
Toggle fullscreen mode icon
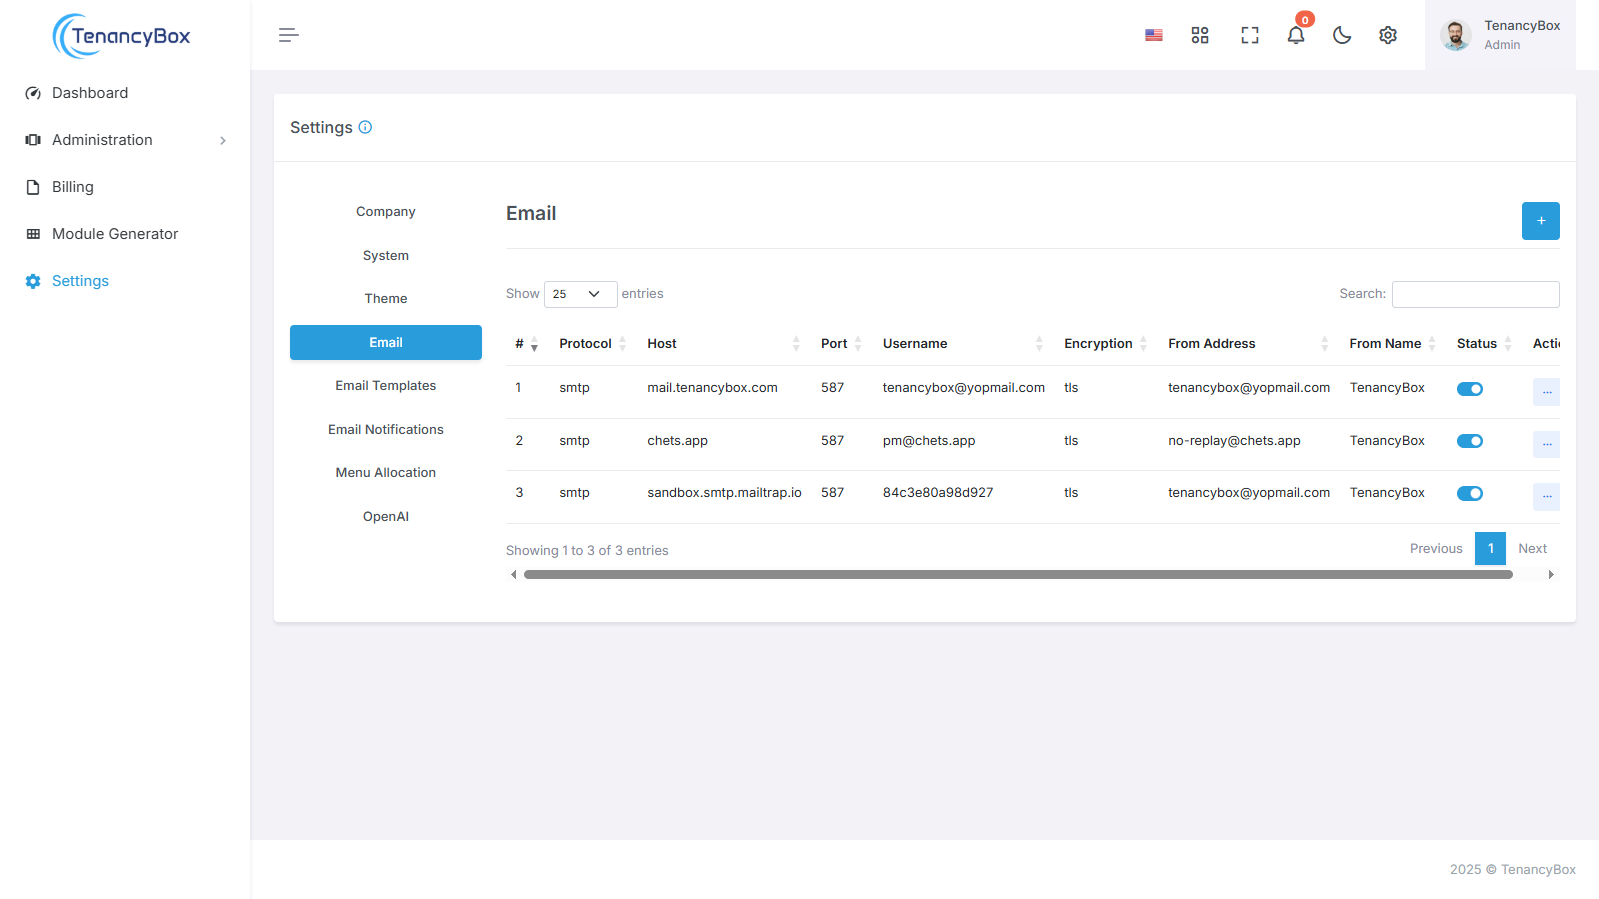pyautogui.click(x=1249, y=35)
